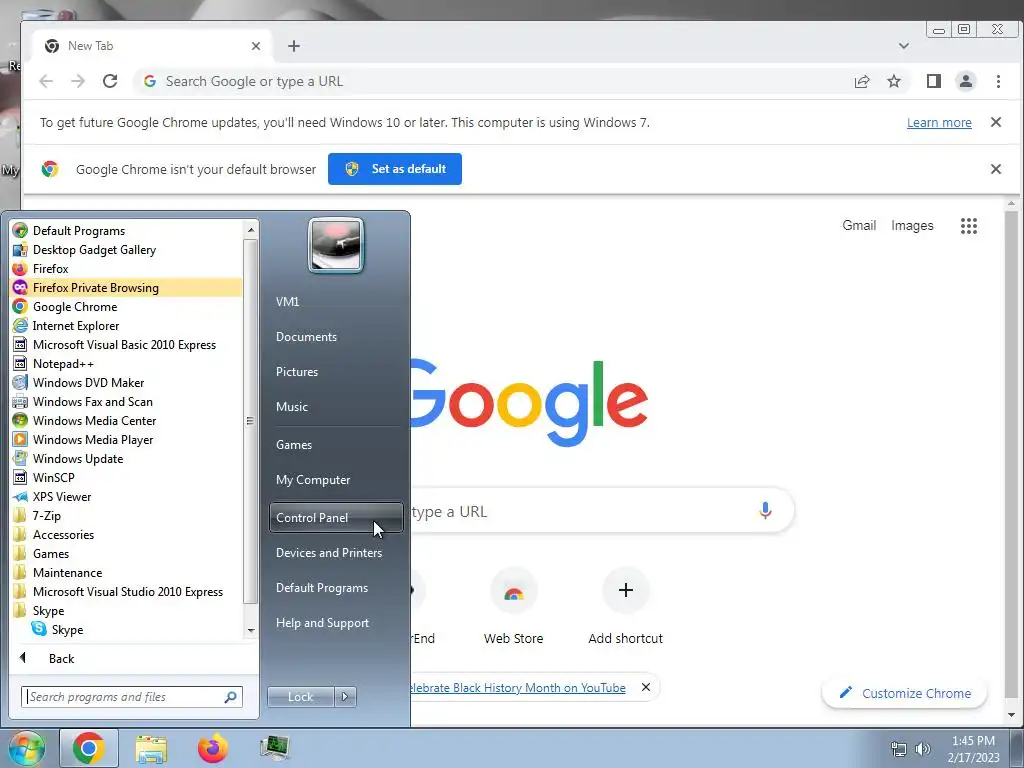
Task: Go forward in Chrome navigation
Action: coord(78,81)
